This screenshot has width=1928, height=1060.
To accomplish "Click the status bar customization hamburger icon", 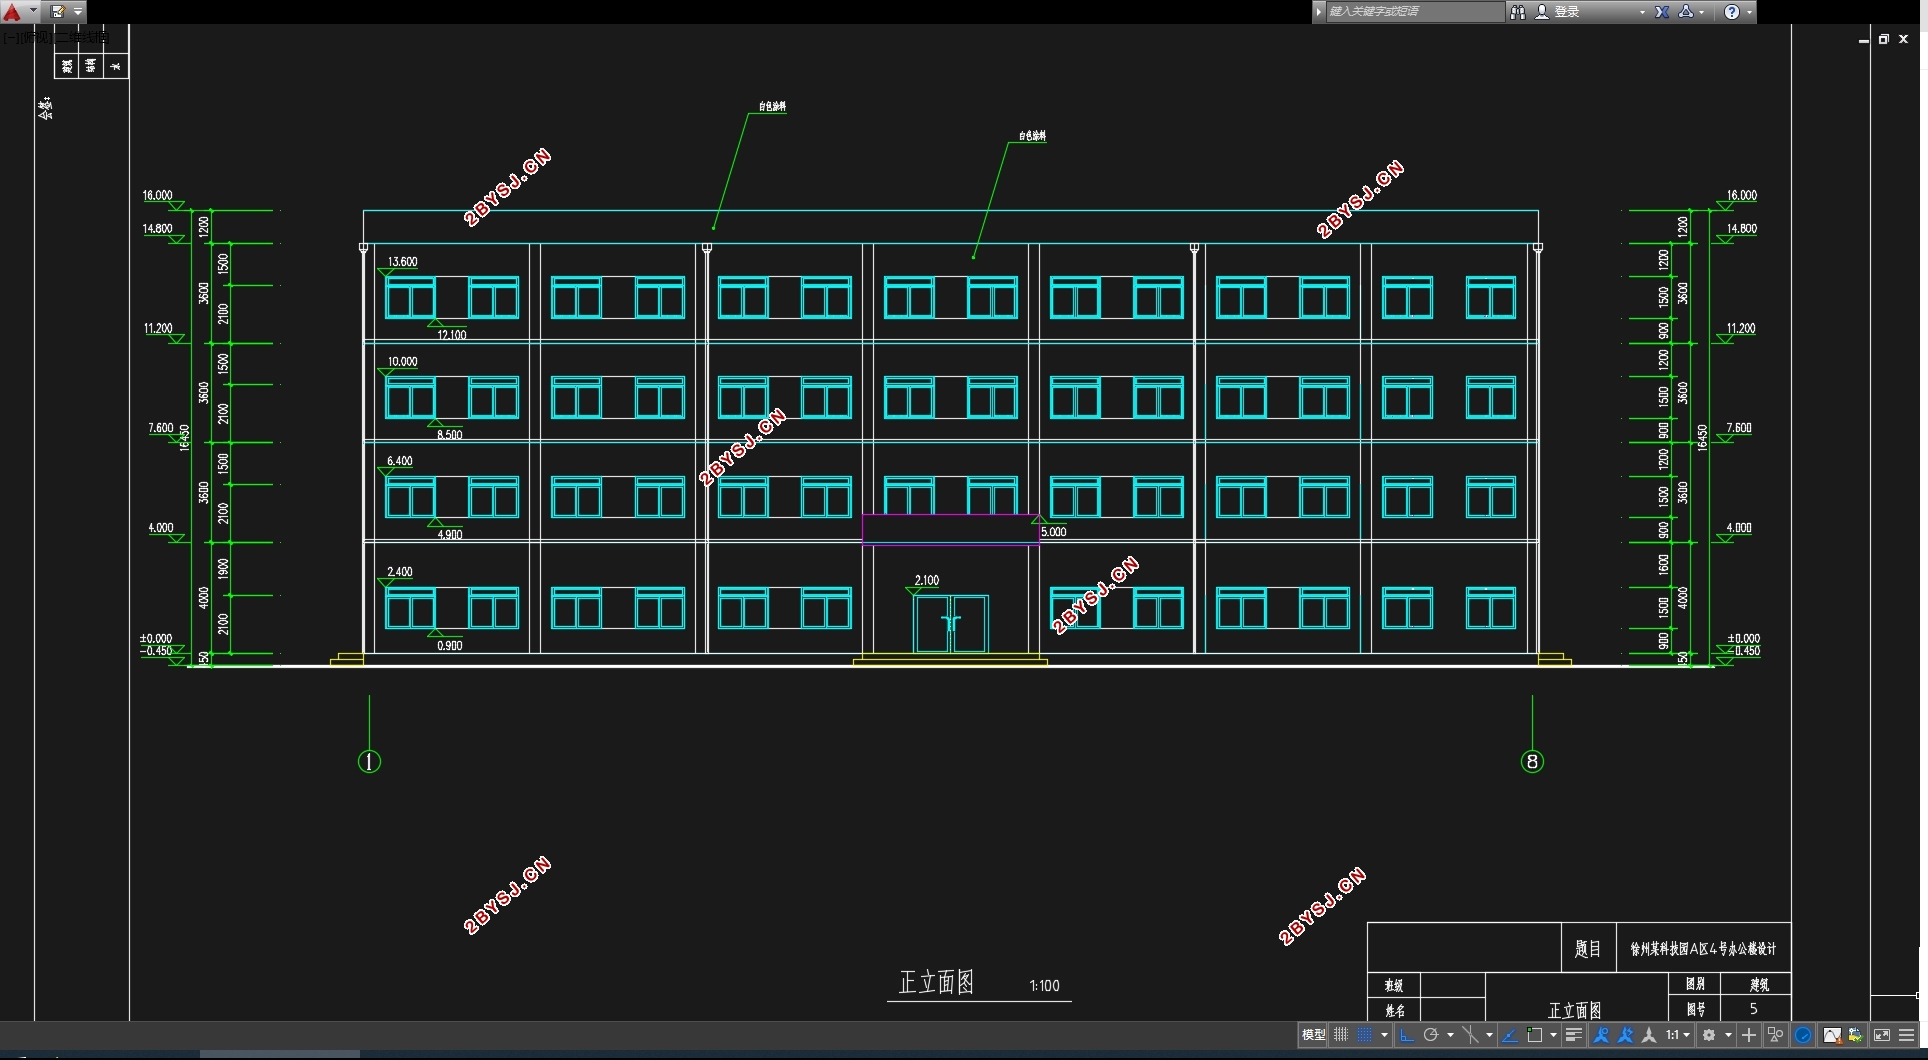I will 1907,1035.
